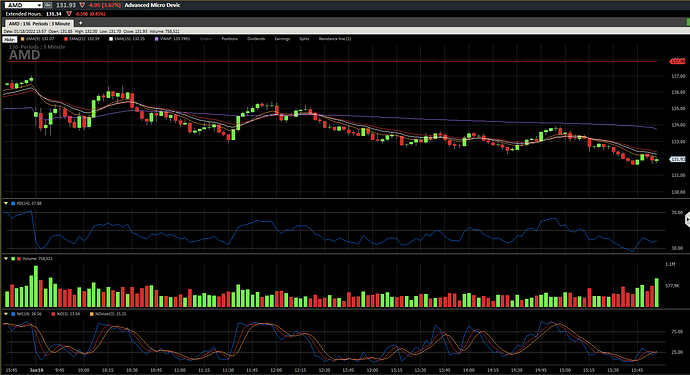Click the red EMA(21) legend square
Viewport: 690px width, 375px height.
point(66,39)
